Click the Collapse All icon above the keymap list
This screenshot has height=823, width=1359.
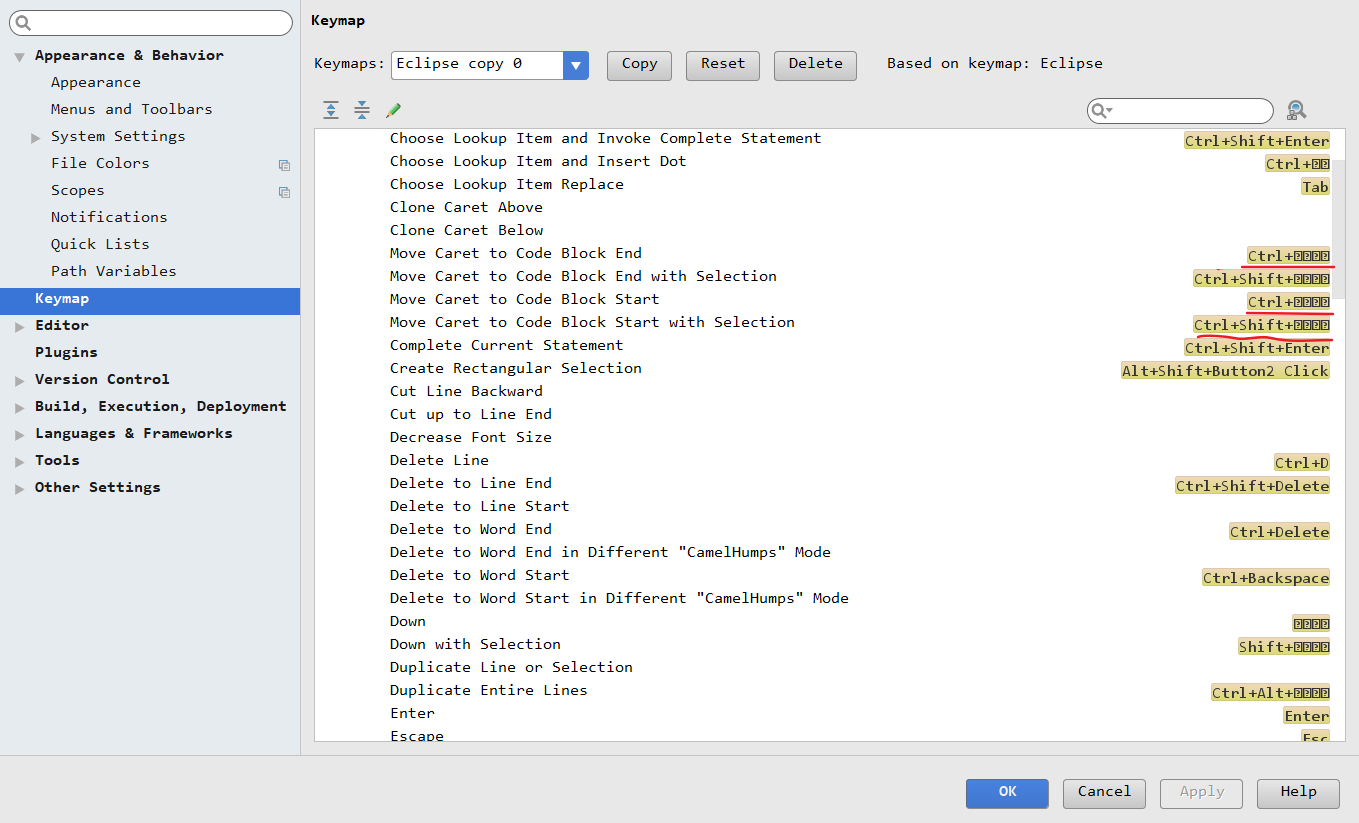[x=362, y=110]
